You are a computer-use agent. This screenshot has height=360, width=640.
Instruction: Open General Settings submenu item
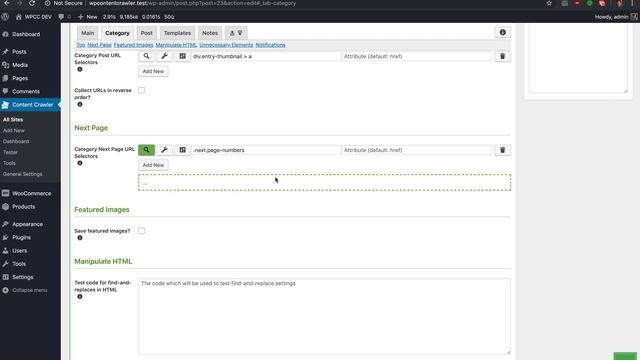(x=22, y=174)
